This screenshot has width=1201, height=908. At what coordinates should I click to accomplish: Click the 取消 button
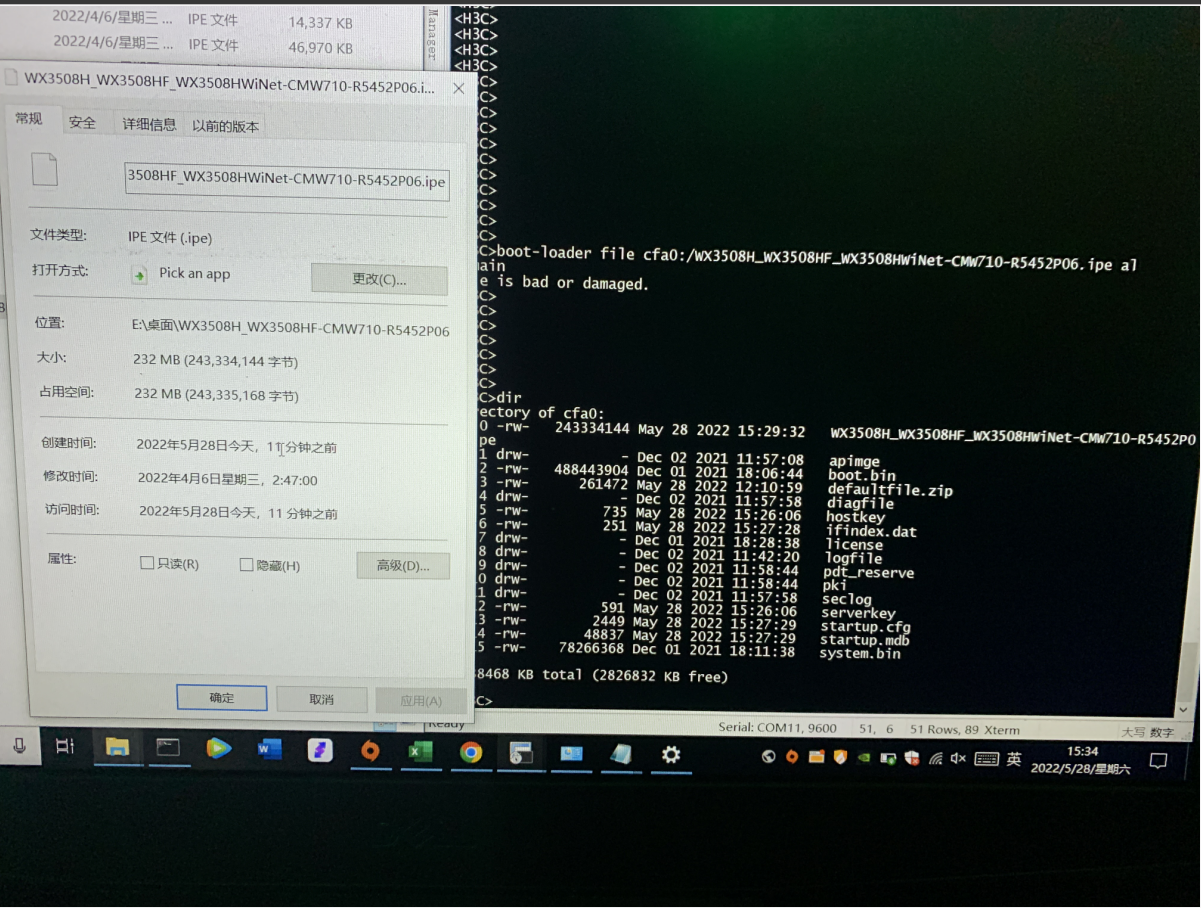(321, 699)
